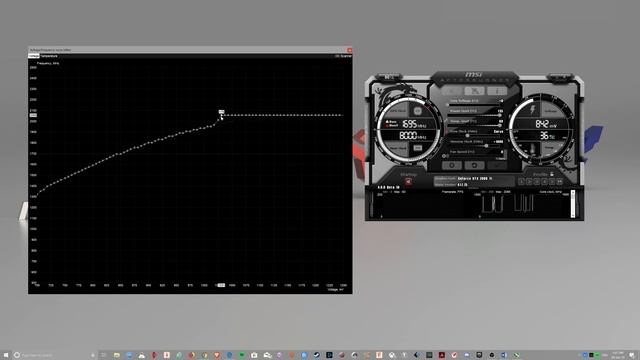
Task: Click the voltage lightning icon in right gauge
Action: tap(533, 110)
